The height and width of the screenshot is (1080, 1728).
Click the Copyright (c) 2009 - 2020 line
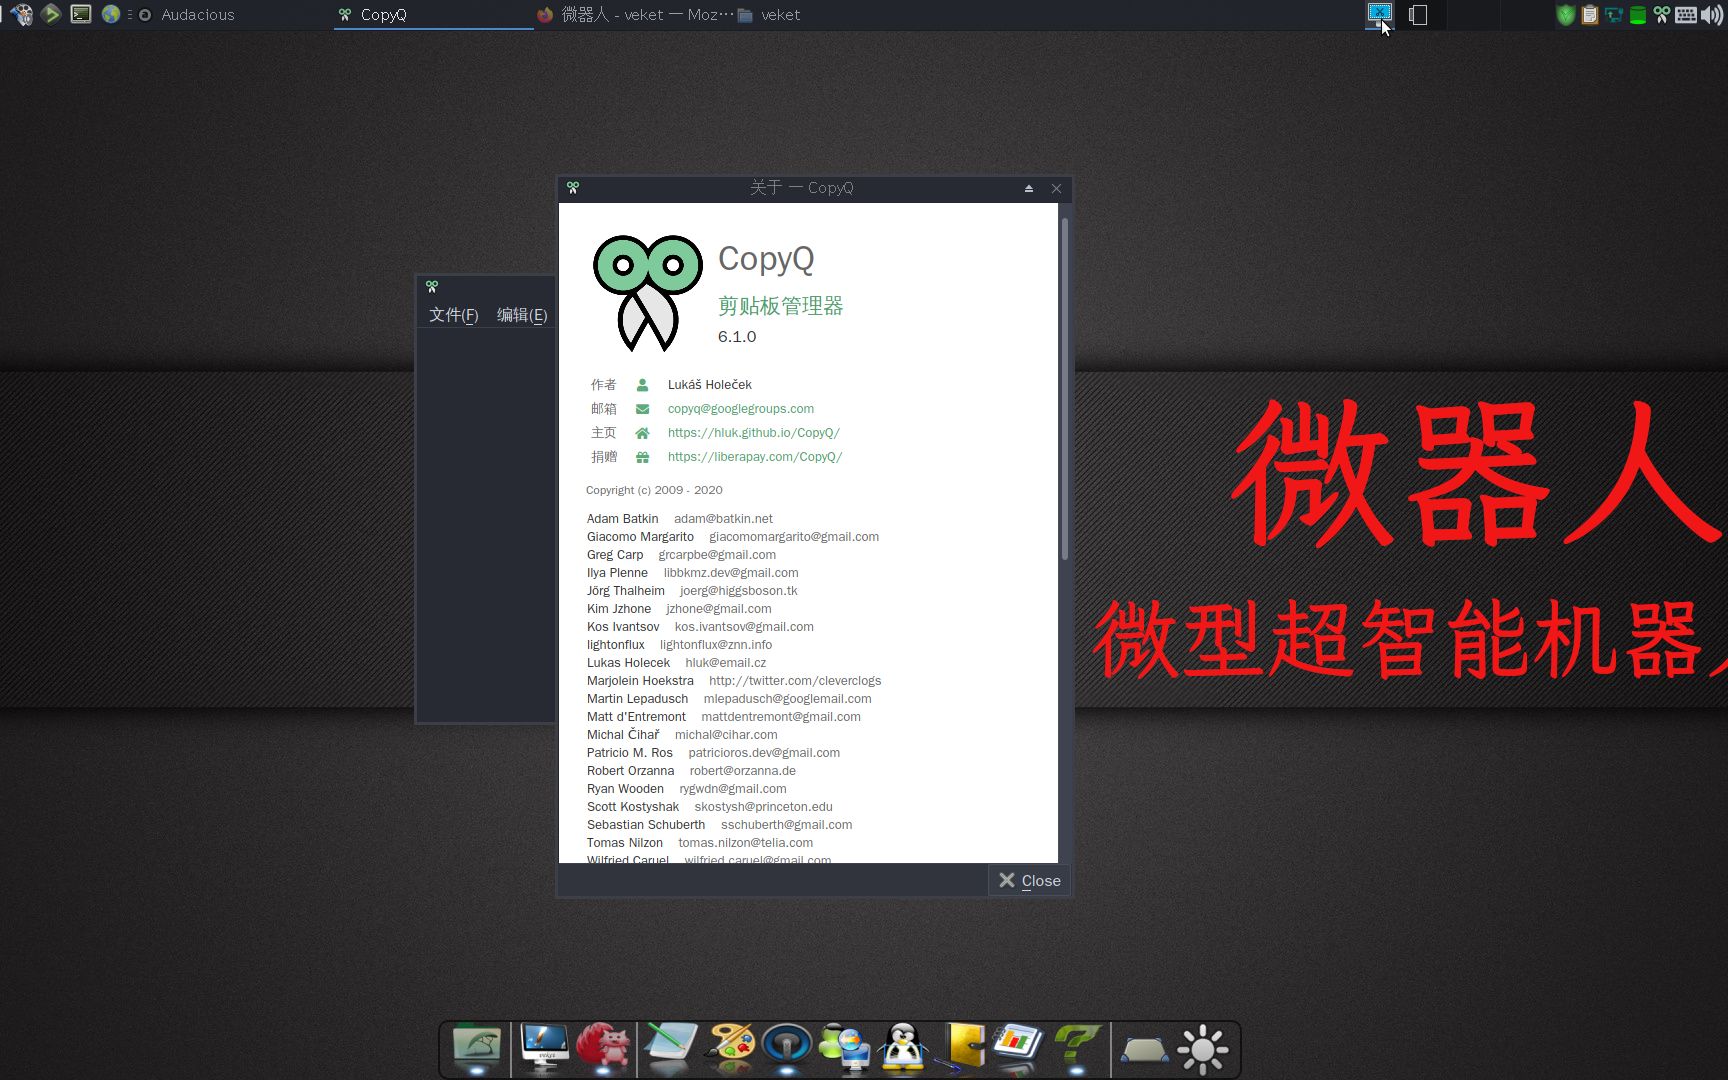654,490
